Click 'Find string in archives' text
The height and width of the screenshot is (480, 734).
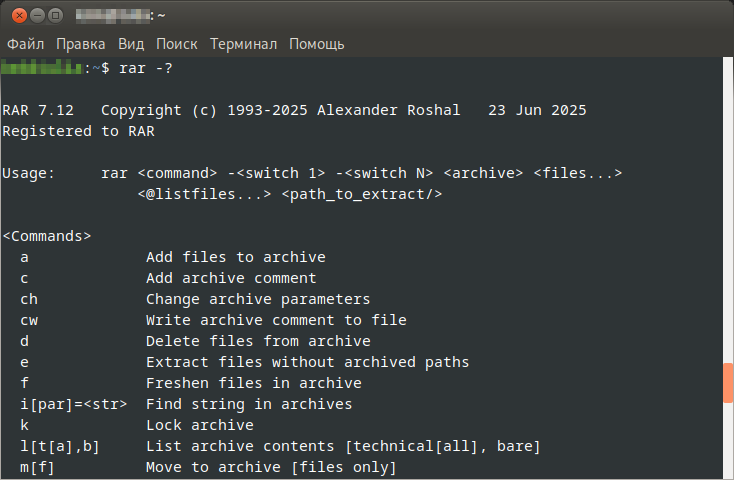click(249, 404)
